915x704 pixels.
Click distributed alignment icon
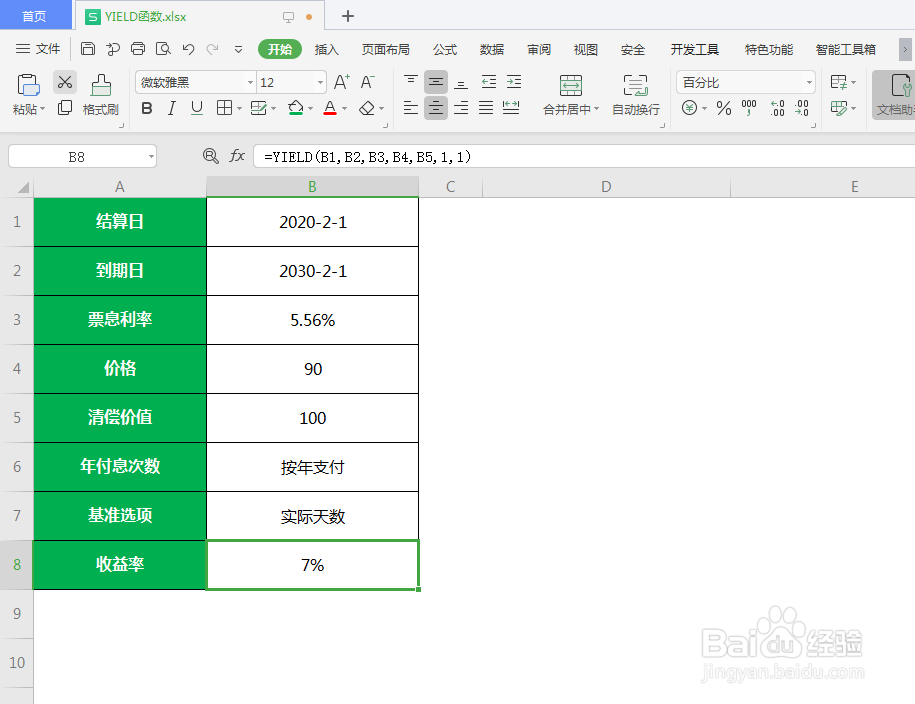point(511,107)
